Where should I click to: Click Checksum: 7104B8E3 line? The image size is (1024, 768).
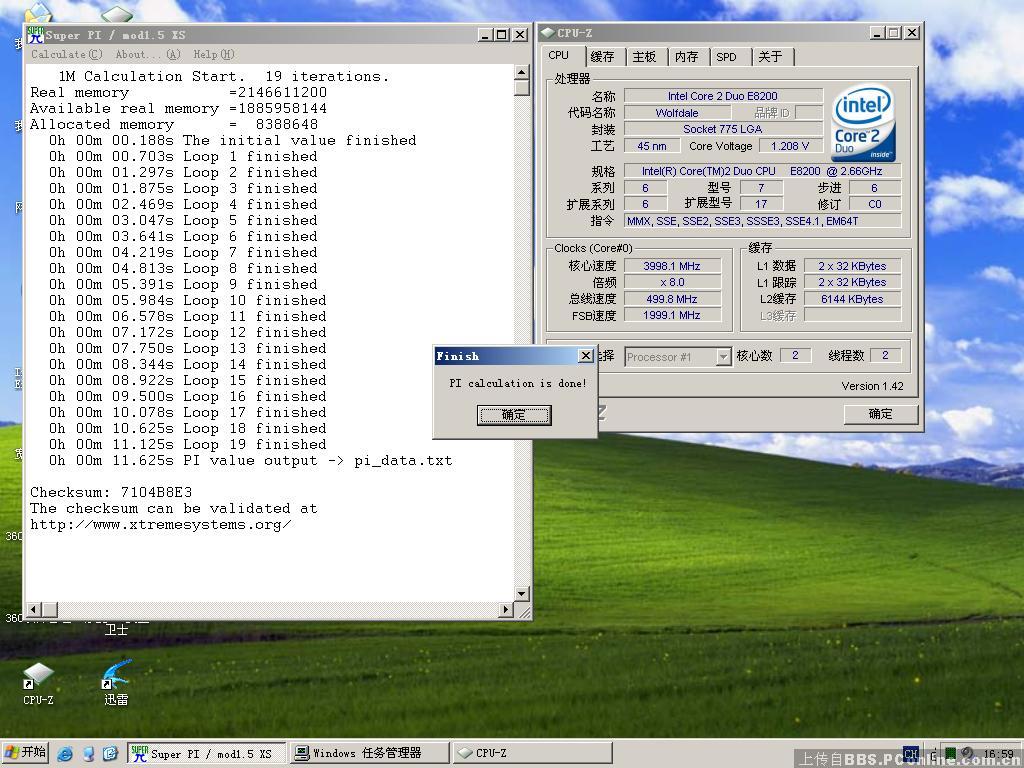[111, 492]
